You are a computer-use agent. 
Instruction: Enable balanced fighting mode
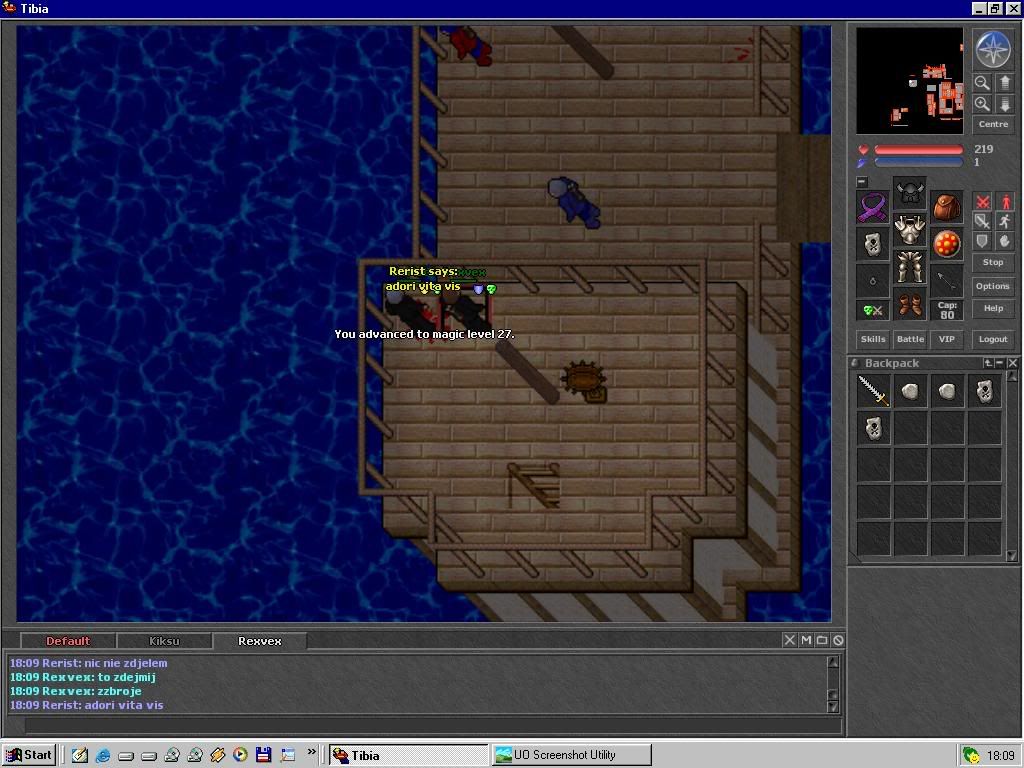point(982,221)
